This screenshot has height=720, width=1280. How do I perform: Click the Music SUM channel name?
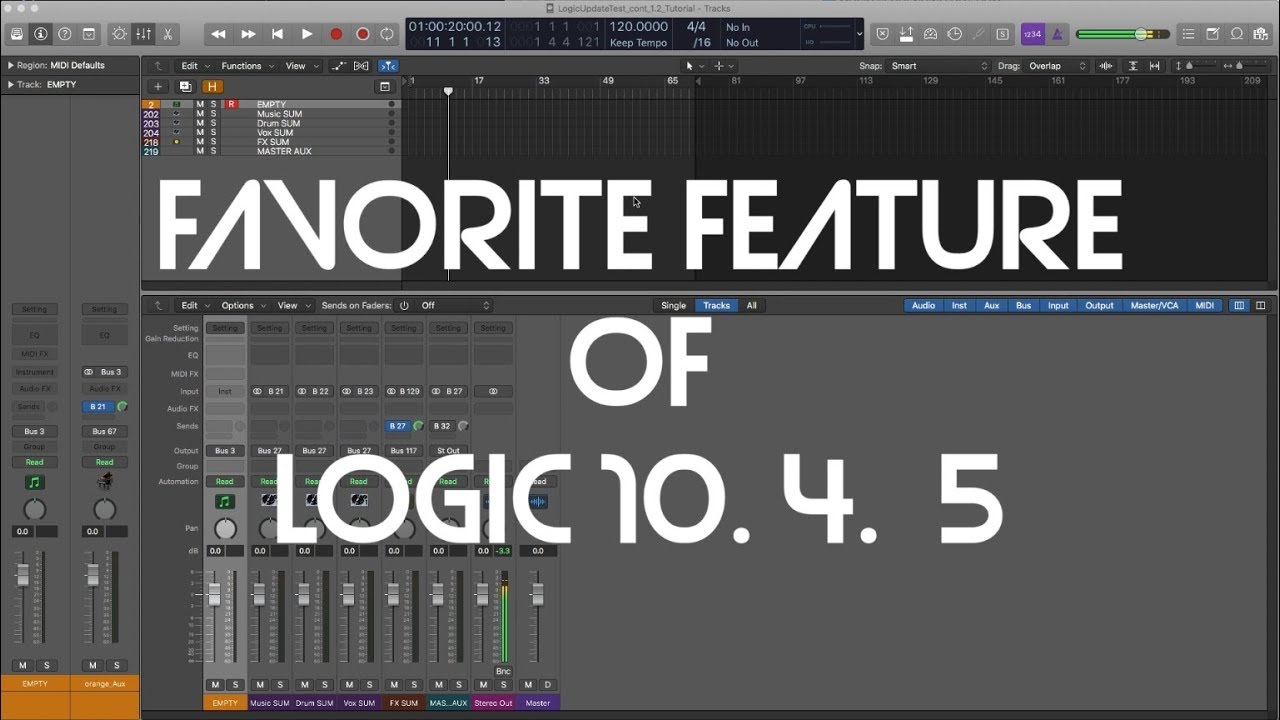(269, 703)
